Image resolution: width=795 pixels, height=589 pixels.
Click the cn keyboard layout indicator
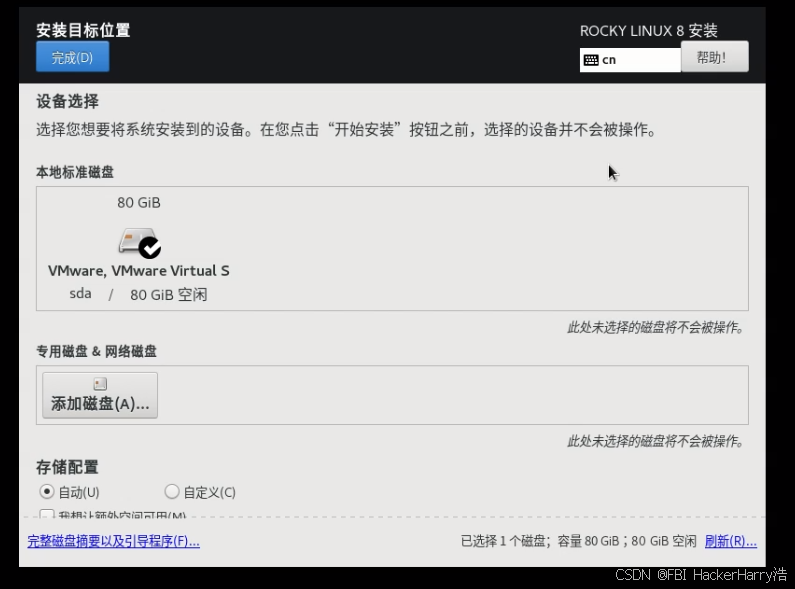(630, 60)
